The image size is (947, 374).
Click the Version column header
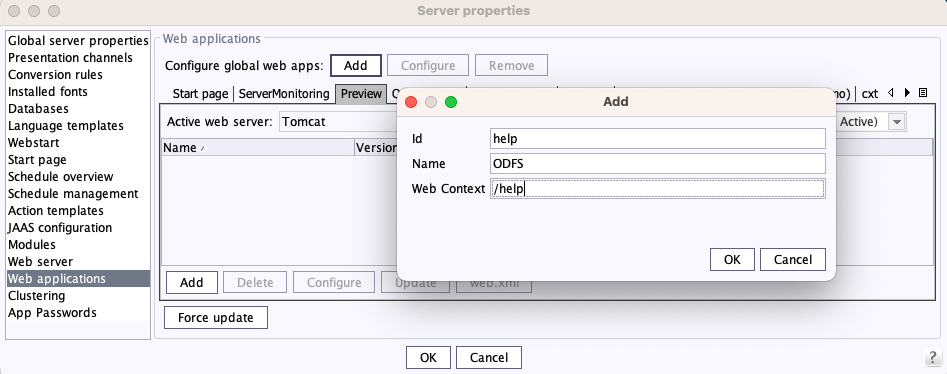(x=376, y=147)
